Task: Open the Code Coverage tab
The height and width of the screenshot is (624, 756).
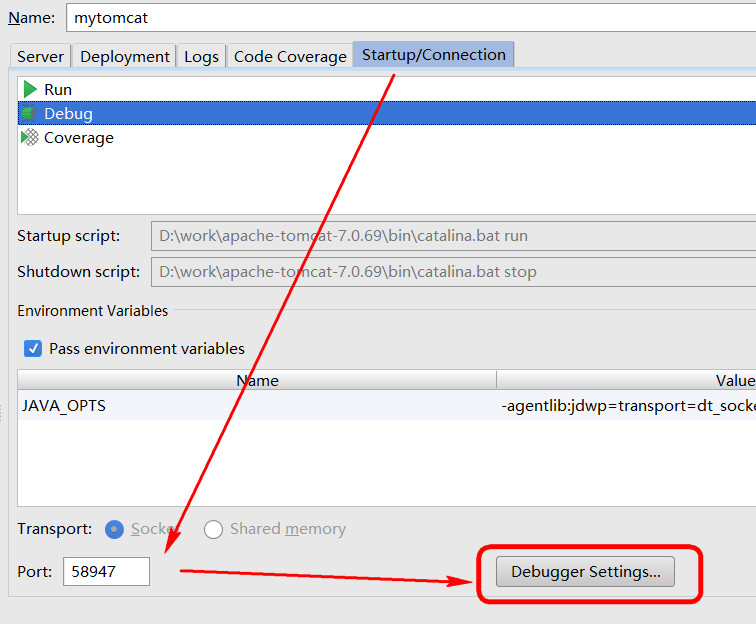Action: click(x=290, y=56)
